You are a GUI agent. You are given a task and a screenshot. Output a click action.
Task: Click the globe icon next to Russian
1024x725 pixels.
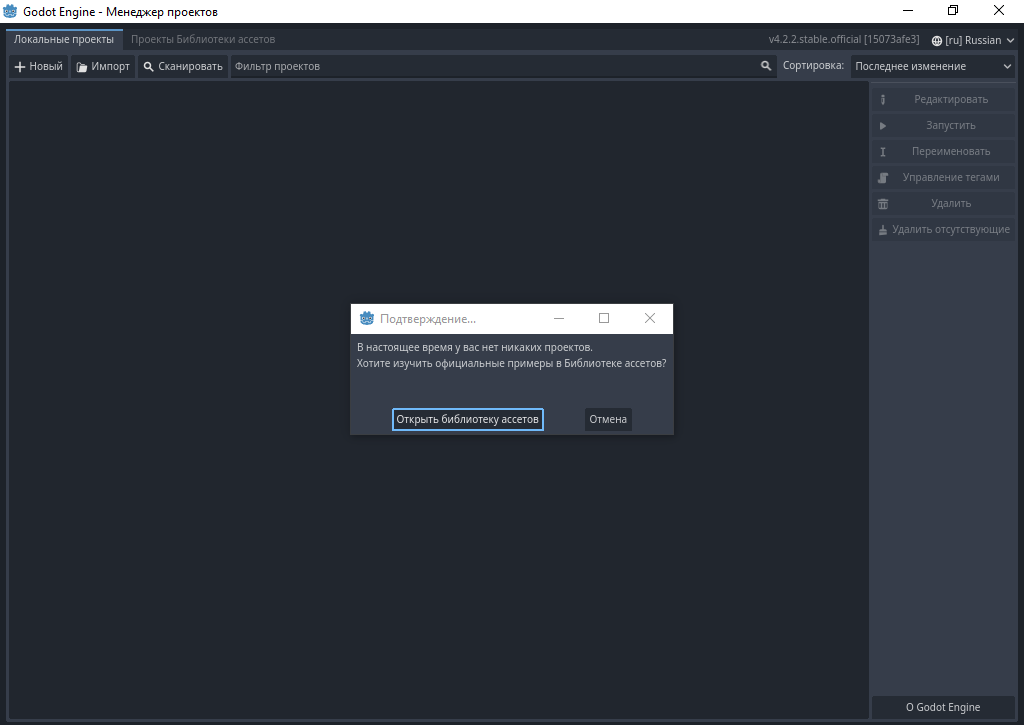pyautogui.click(x=936, y=40)
